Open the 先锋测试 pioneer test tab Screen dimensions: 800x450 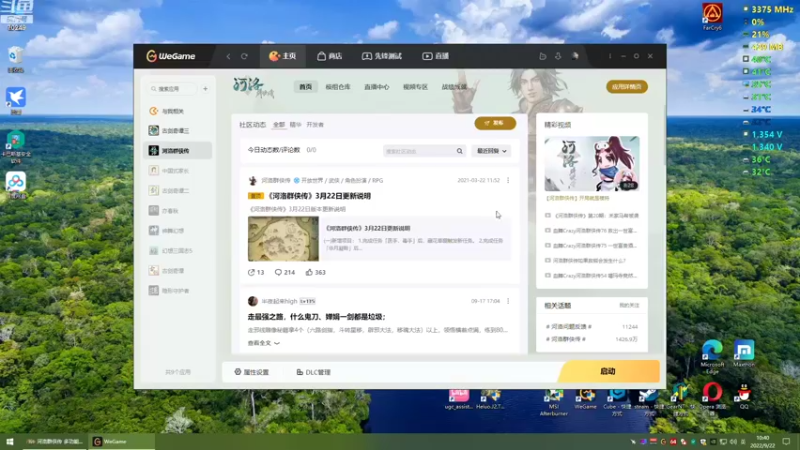point(382,56)
